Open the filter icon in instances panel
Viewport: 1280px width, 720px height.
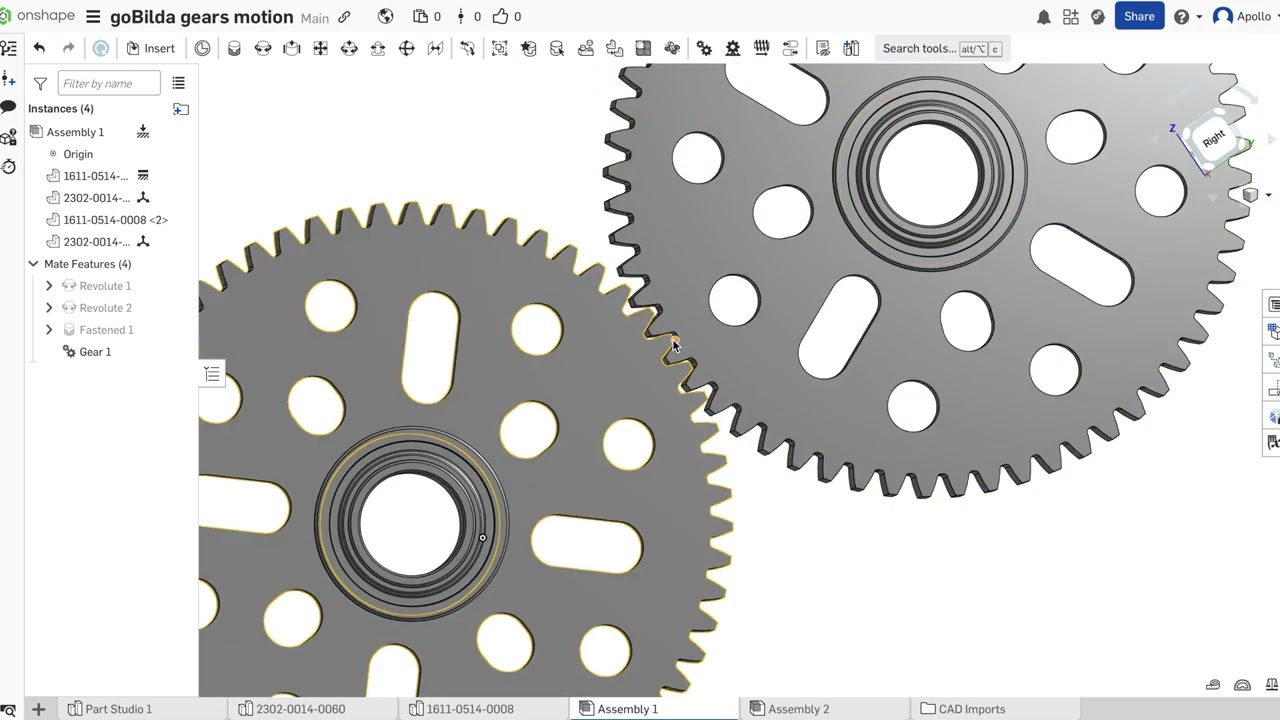pos(40,83)
